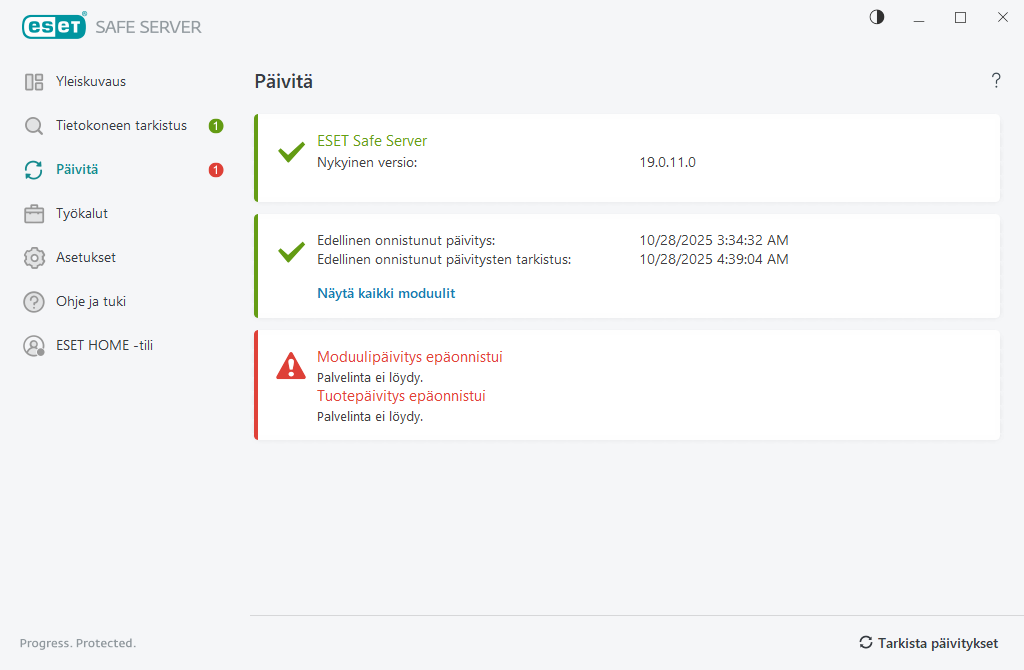Click the Asetukset gear icon

(34, 258)
